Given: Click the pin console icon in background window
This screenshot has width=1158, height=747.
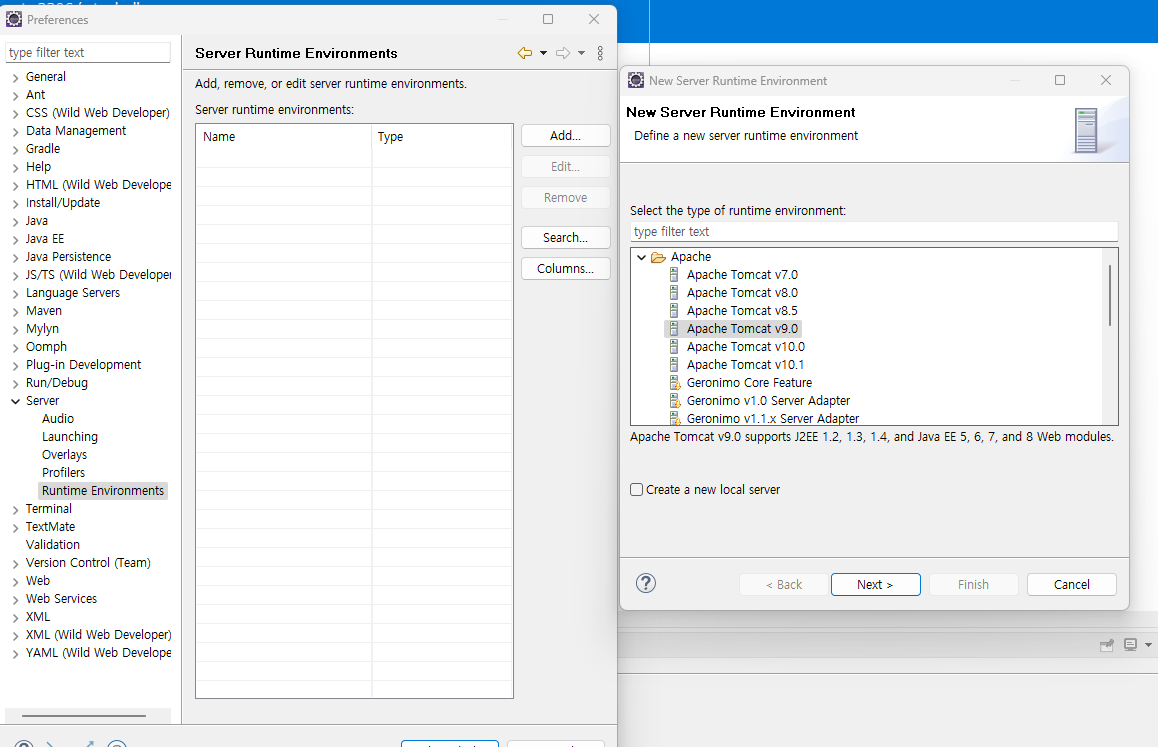Looking at the screenshot, I should tap(1106, 645).
